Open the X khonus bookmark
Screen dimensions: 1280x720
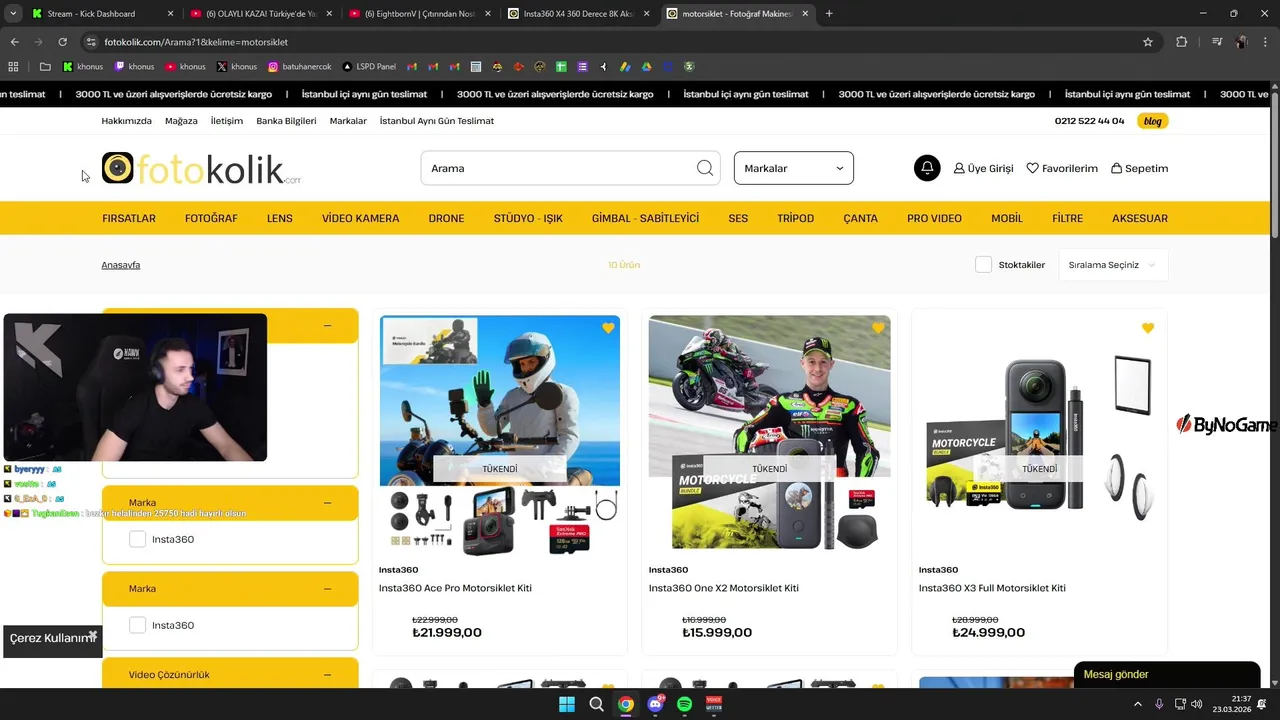pyautogui.click(x=237, y=67)
